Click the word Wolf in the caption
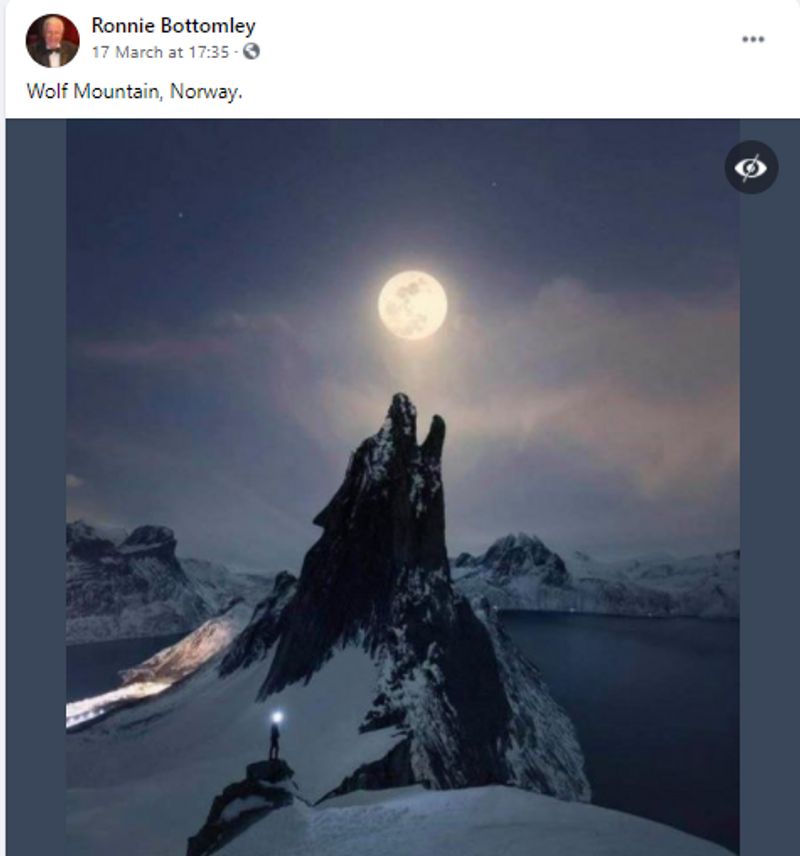Screen dimensions: 800x856 (x=47, y=91)
